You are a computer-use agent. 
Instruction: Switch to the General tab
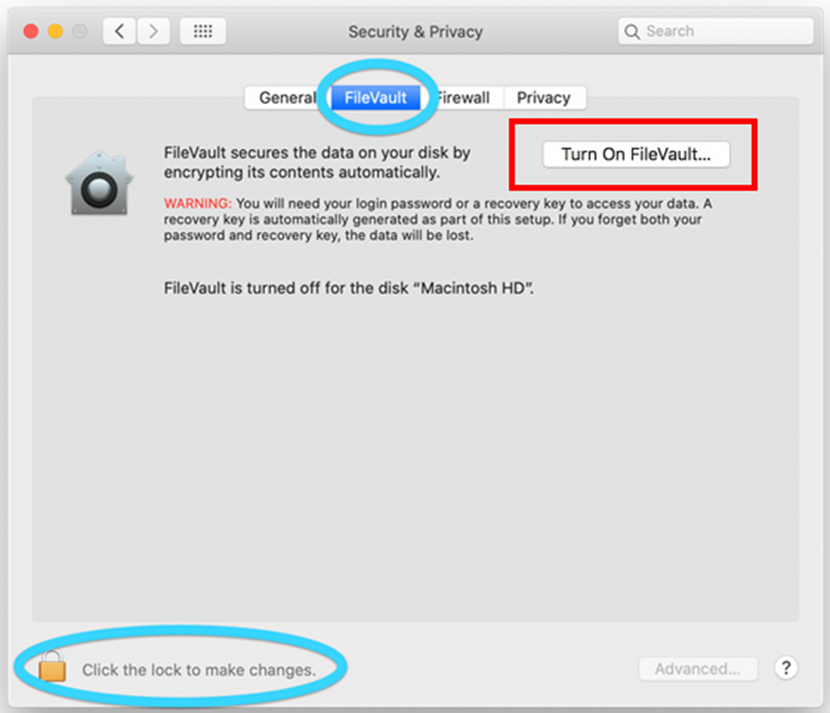(288, 98)
